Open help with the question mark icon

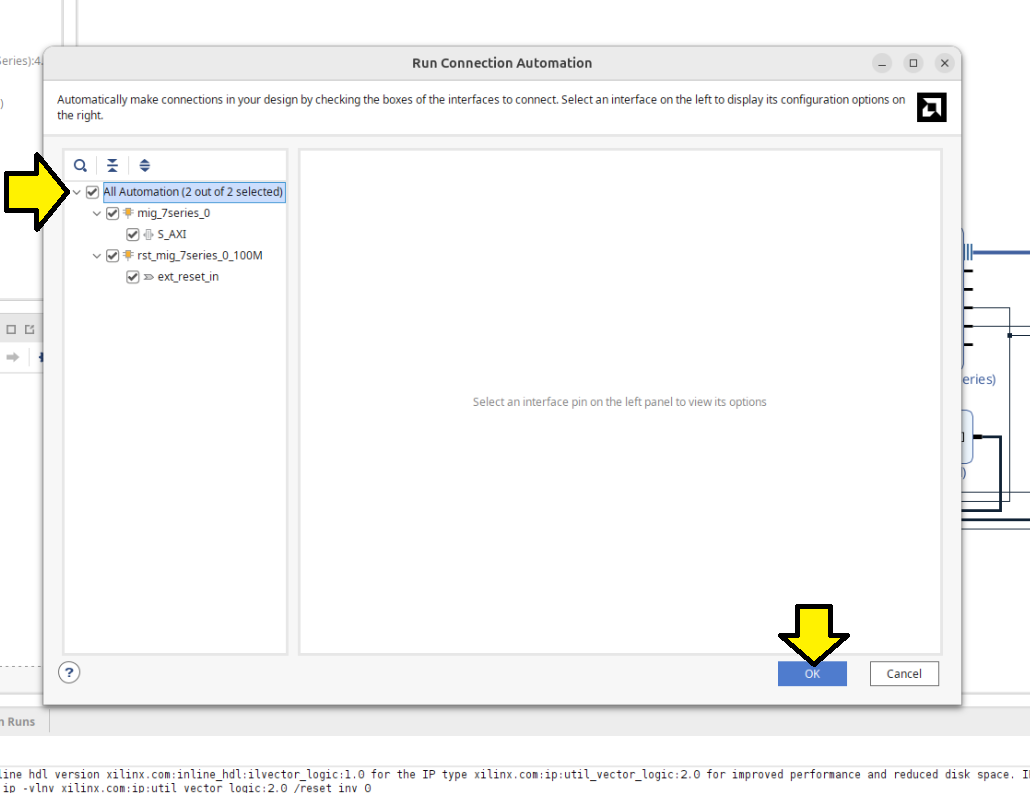[x=69, y=673]
